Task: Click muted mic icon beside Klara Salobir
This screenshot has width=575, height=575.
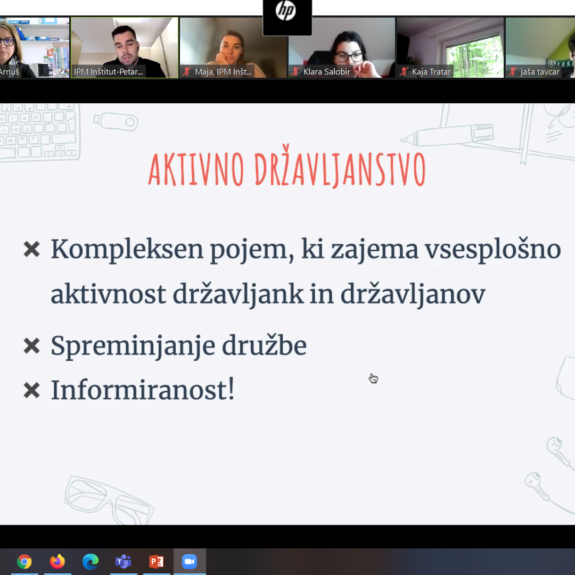Action: point(296,72)
